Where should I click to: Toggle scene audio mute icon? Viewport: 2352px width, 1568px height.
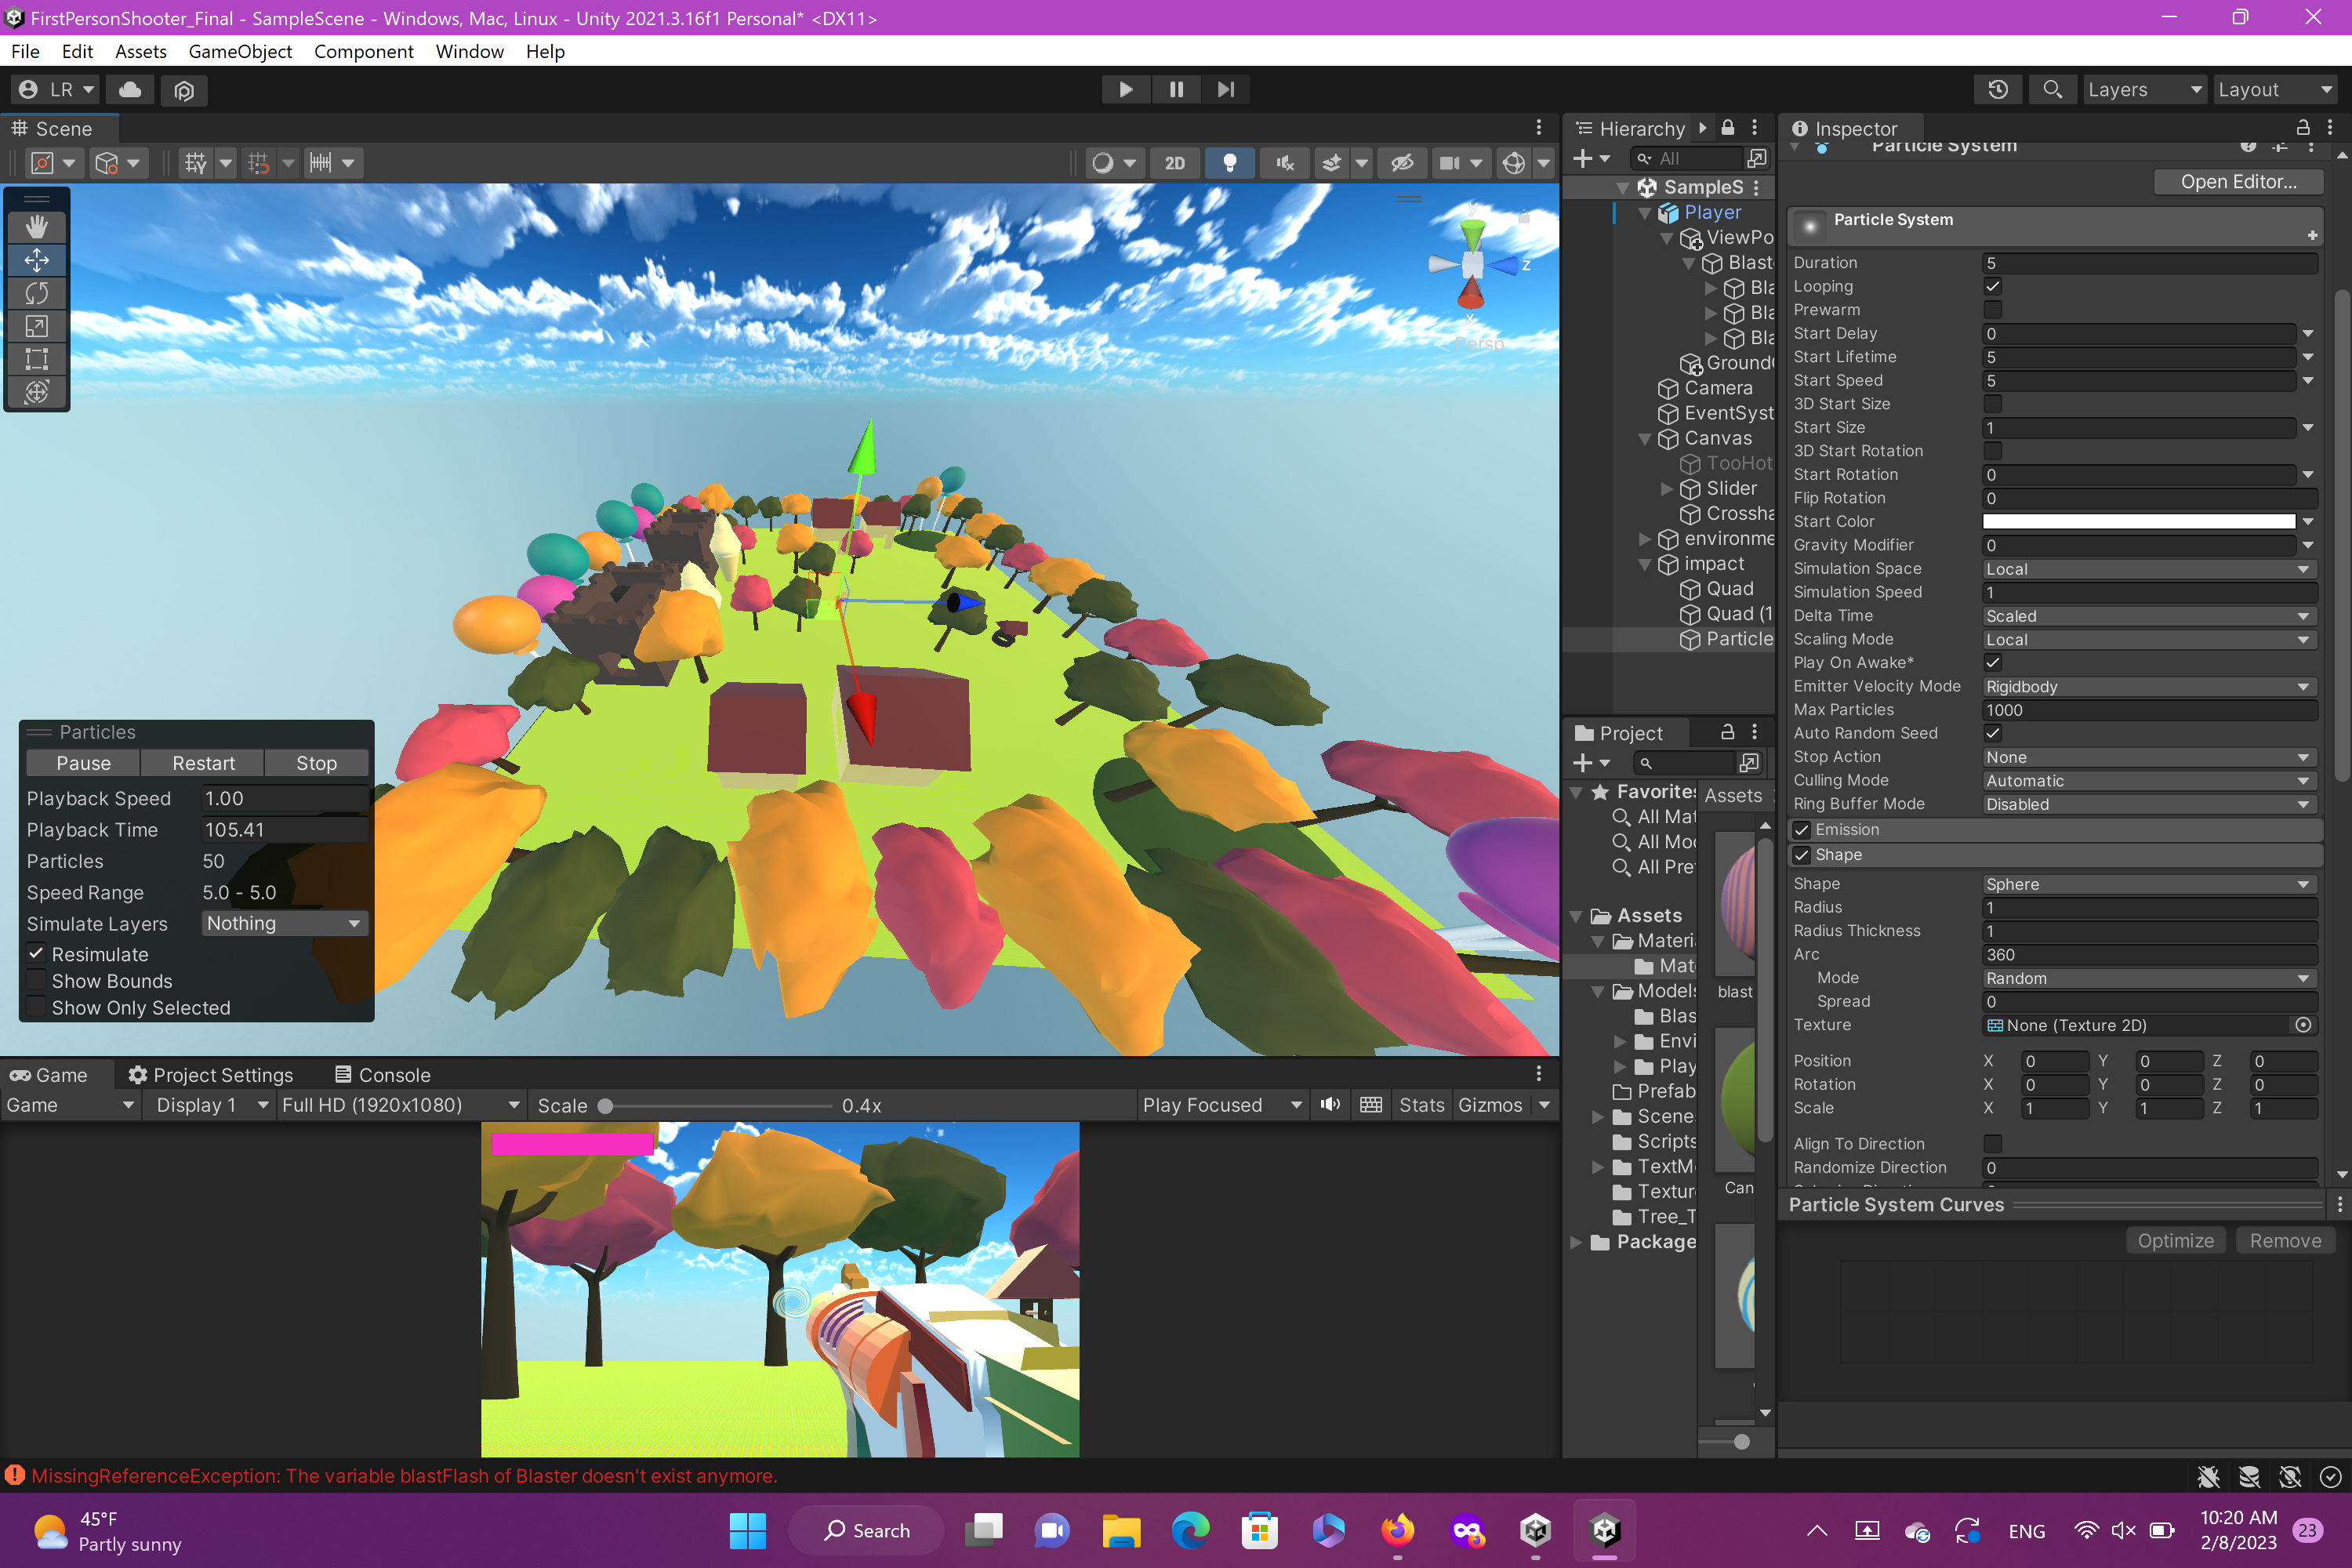tap(1285, 163)
